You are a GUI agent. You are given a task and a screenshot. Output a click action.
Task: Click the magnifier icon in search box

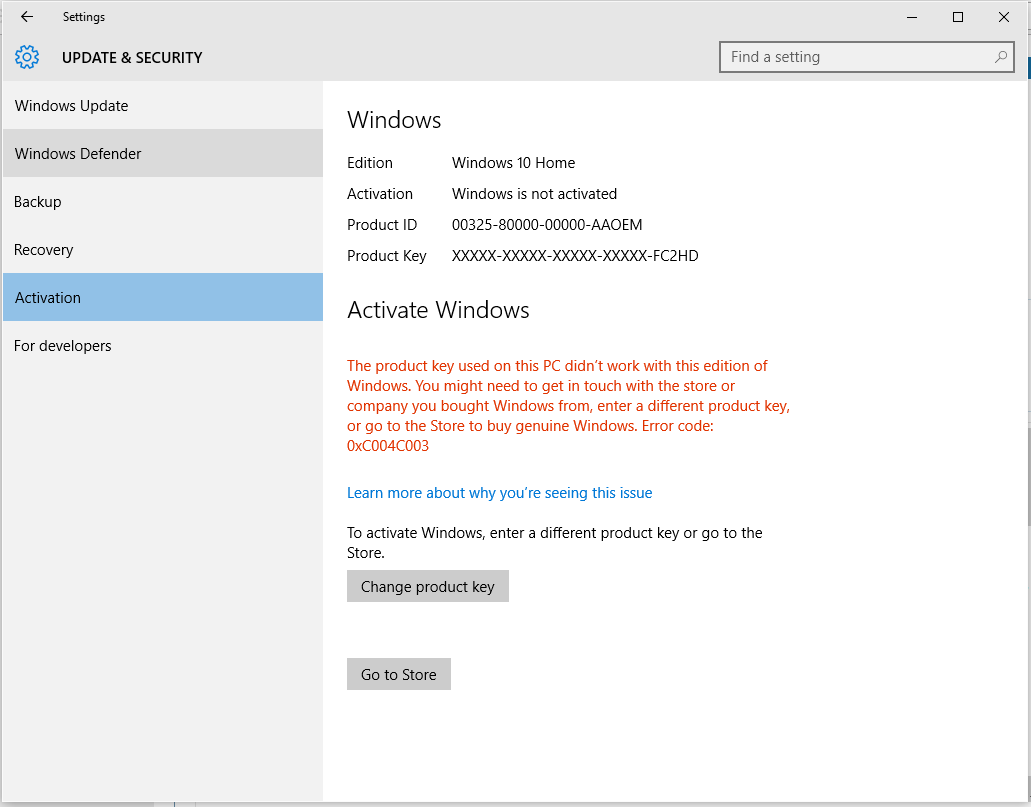tap(1000, 57)
